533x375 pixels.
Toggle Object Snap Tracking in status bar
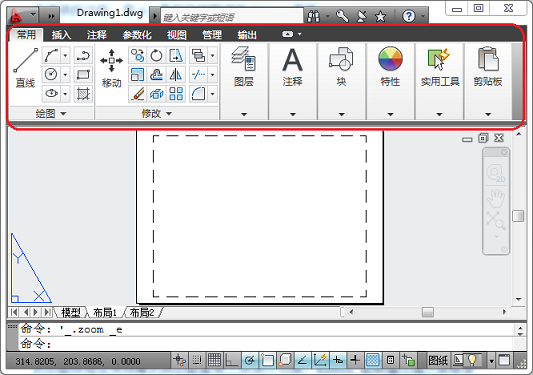[303, 360]
